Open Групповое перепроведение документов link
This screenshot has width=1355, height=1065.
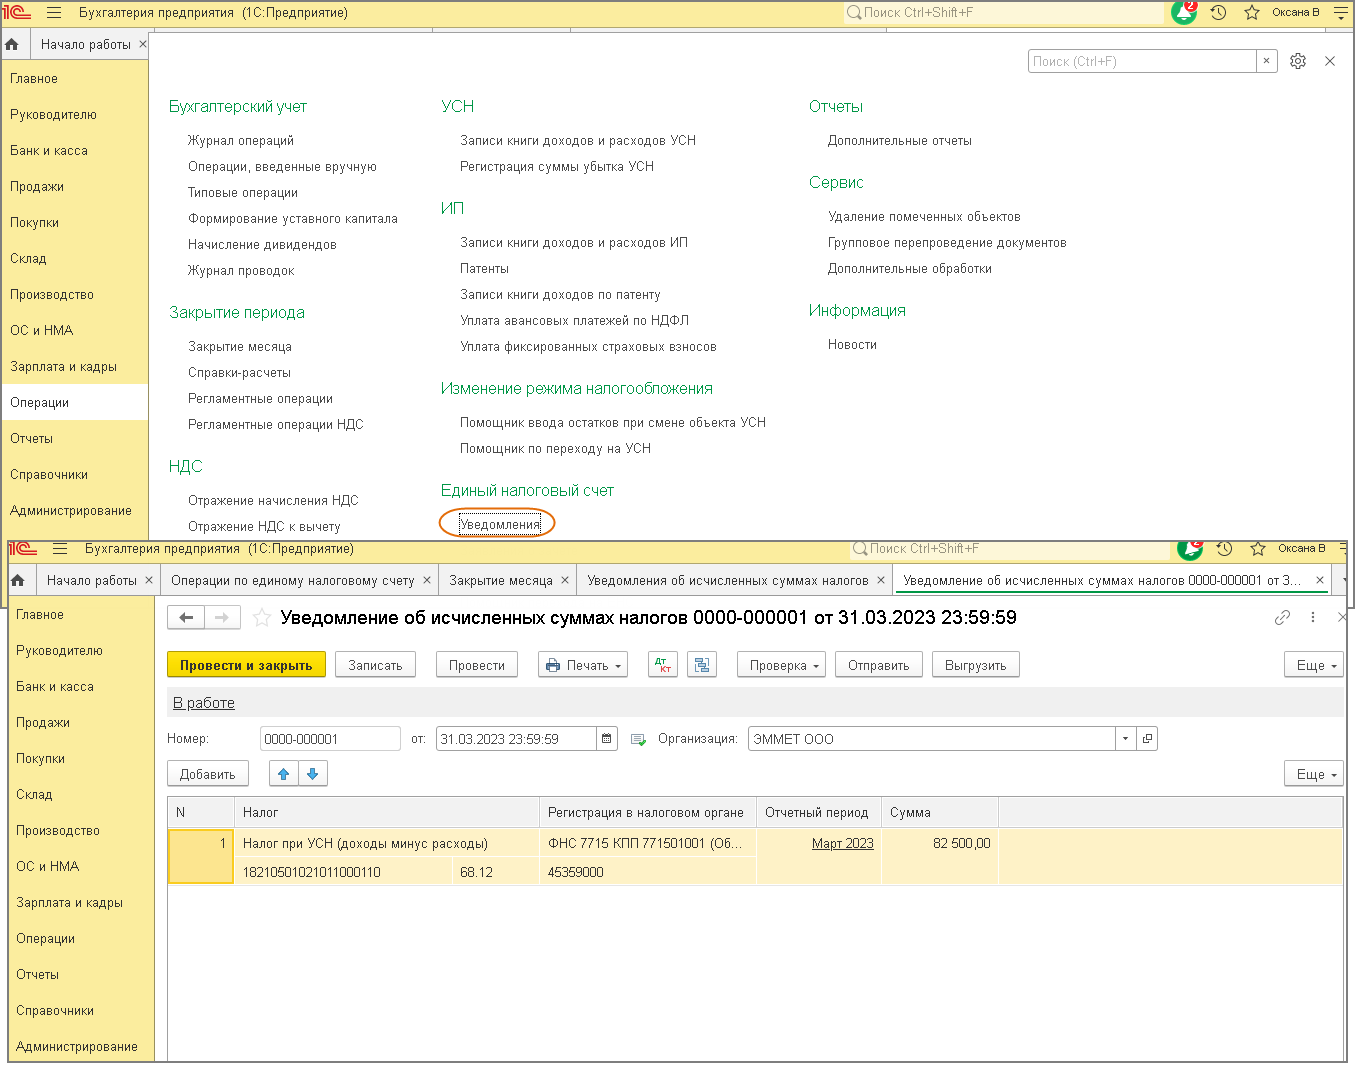coord(947,242)
